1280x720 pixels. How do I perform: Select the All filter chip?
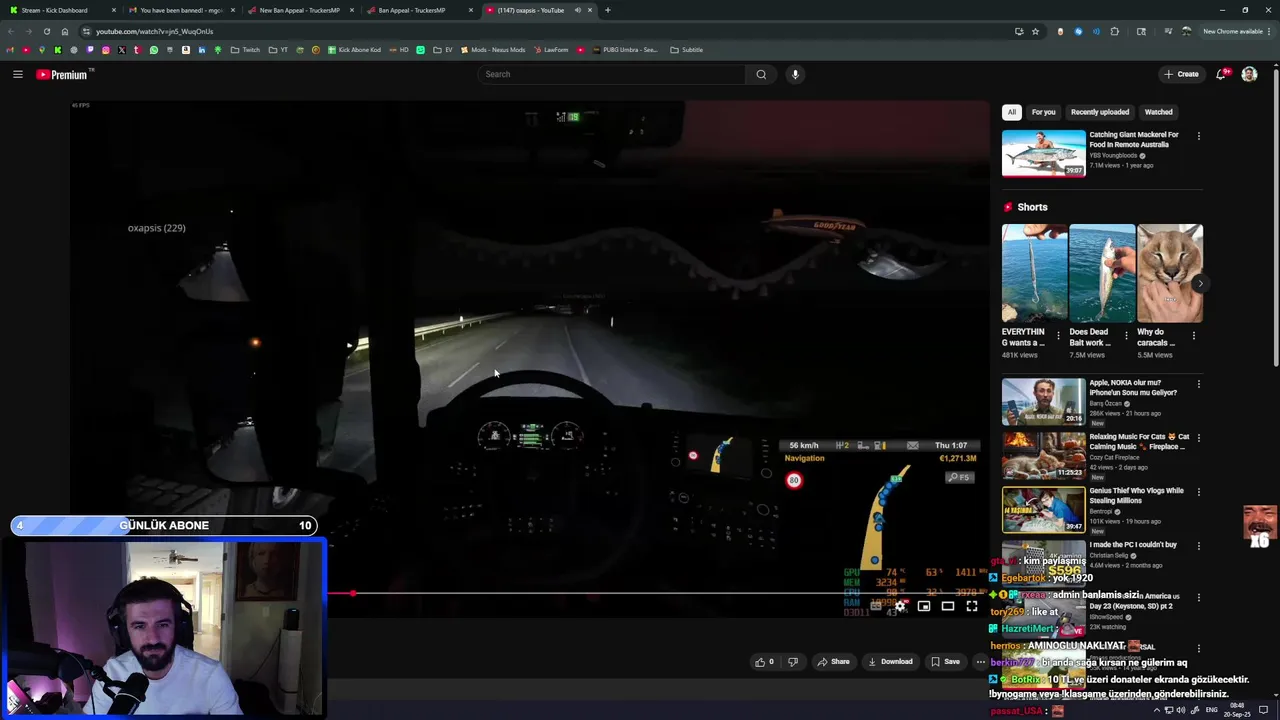(1012, 112)
